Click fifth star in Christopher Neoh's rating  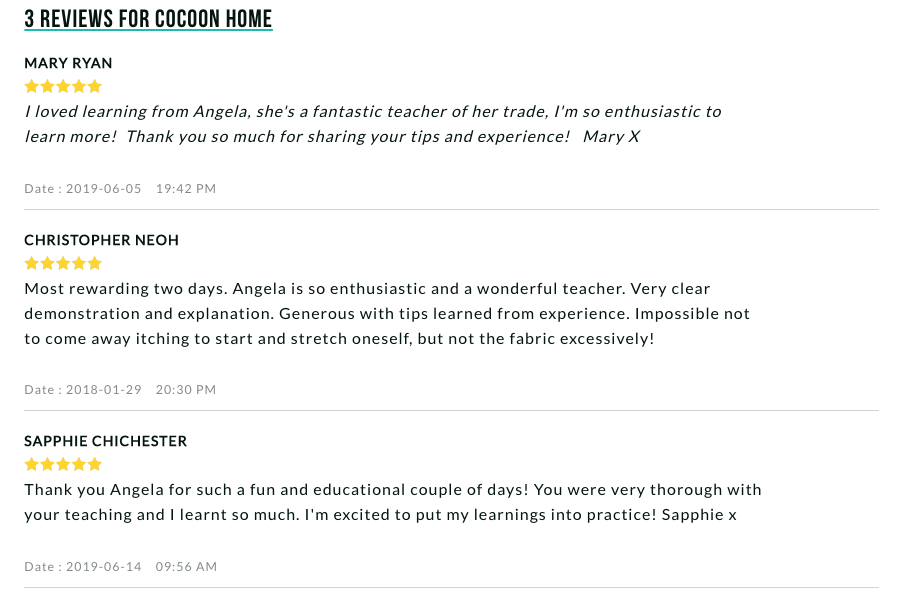point(95,264)
